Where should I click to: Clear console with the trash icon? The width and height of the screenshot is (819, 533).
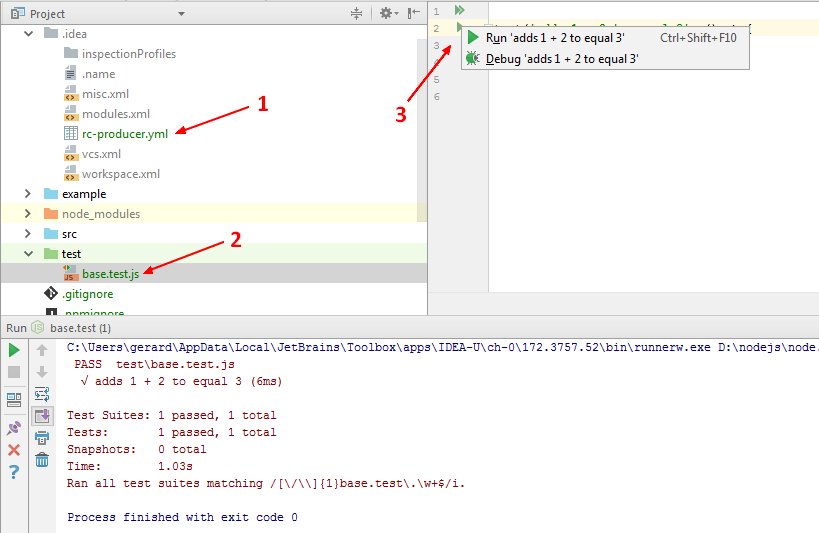point(42,460)
